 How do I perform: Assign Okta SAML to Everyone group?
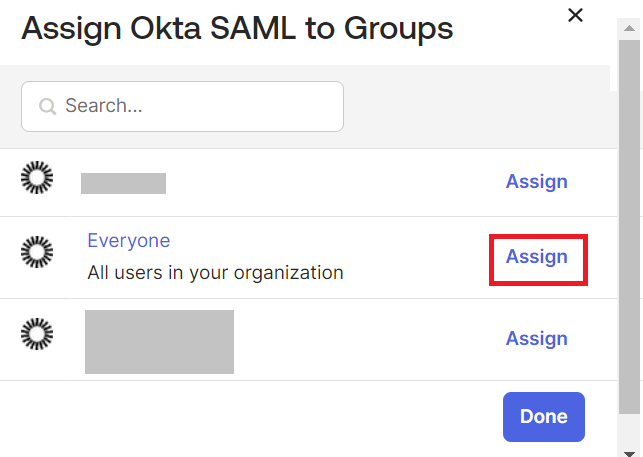[536, 257]
